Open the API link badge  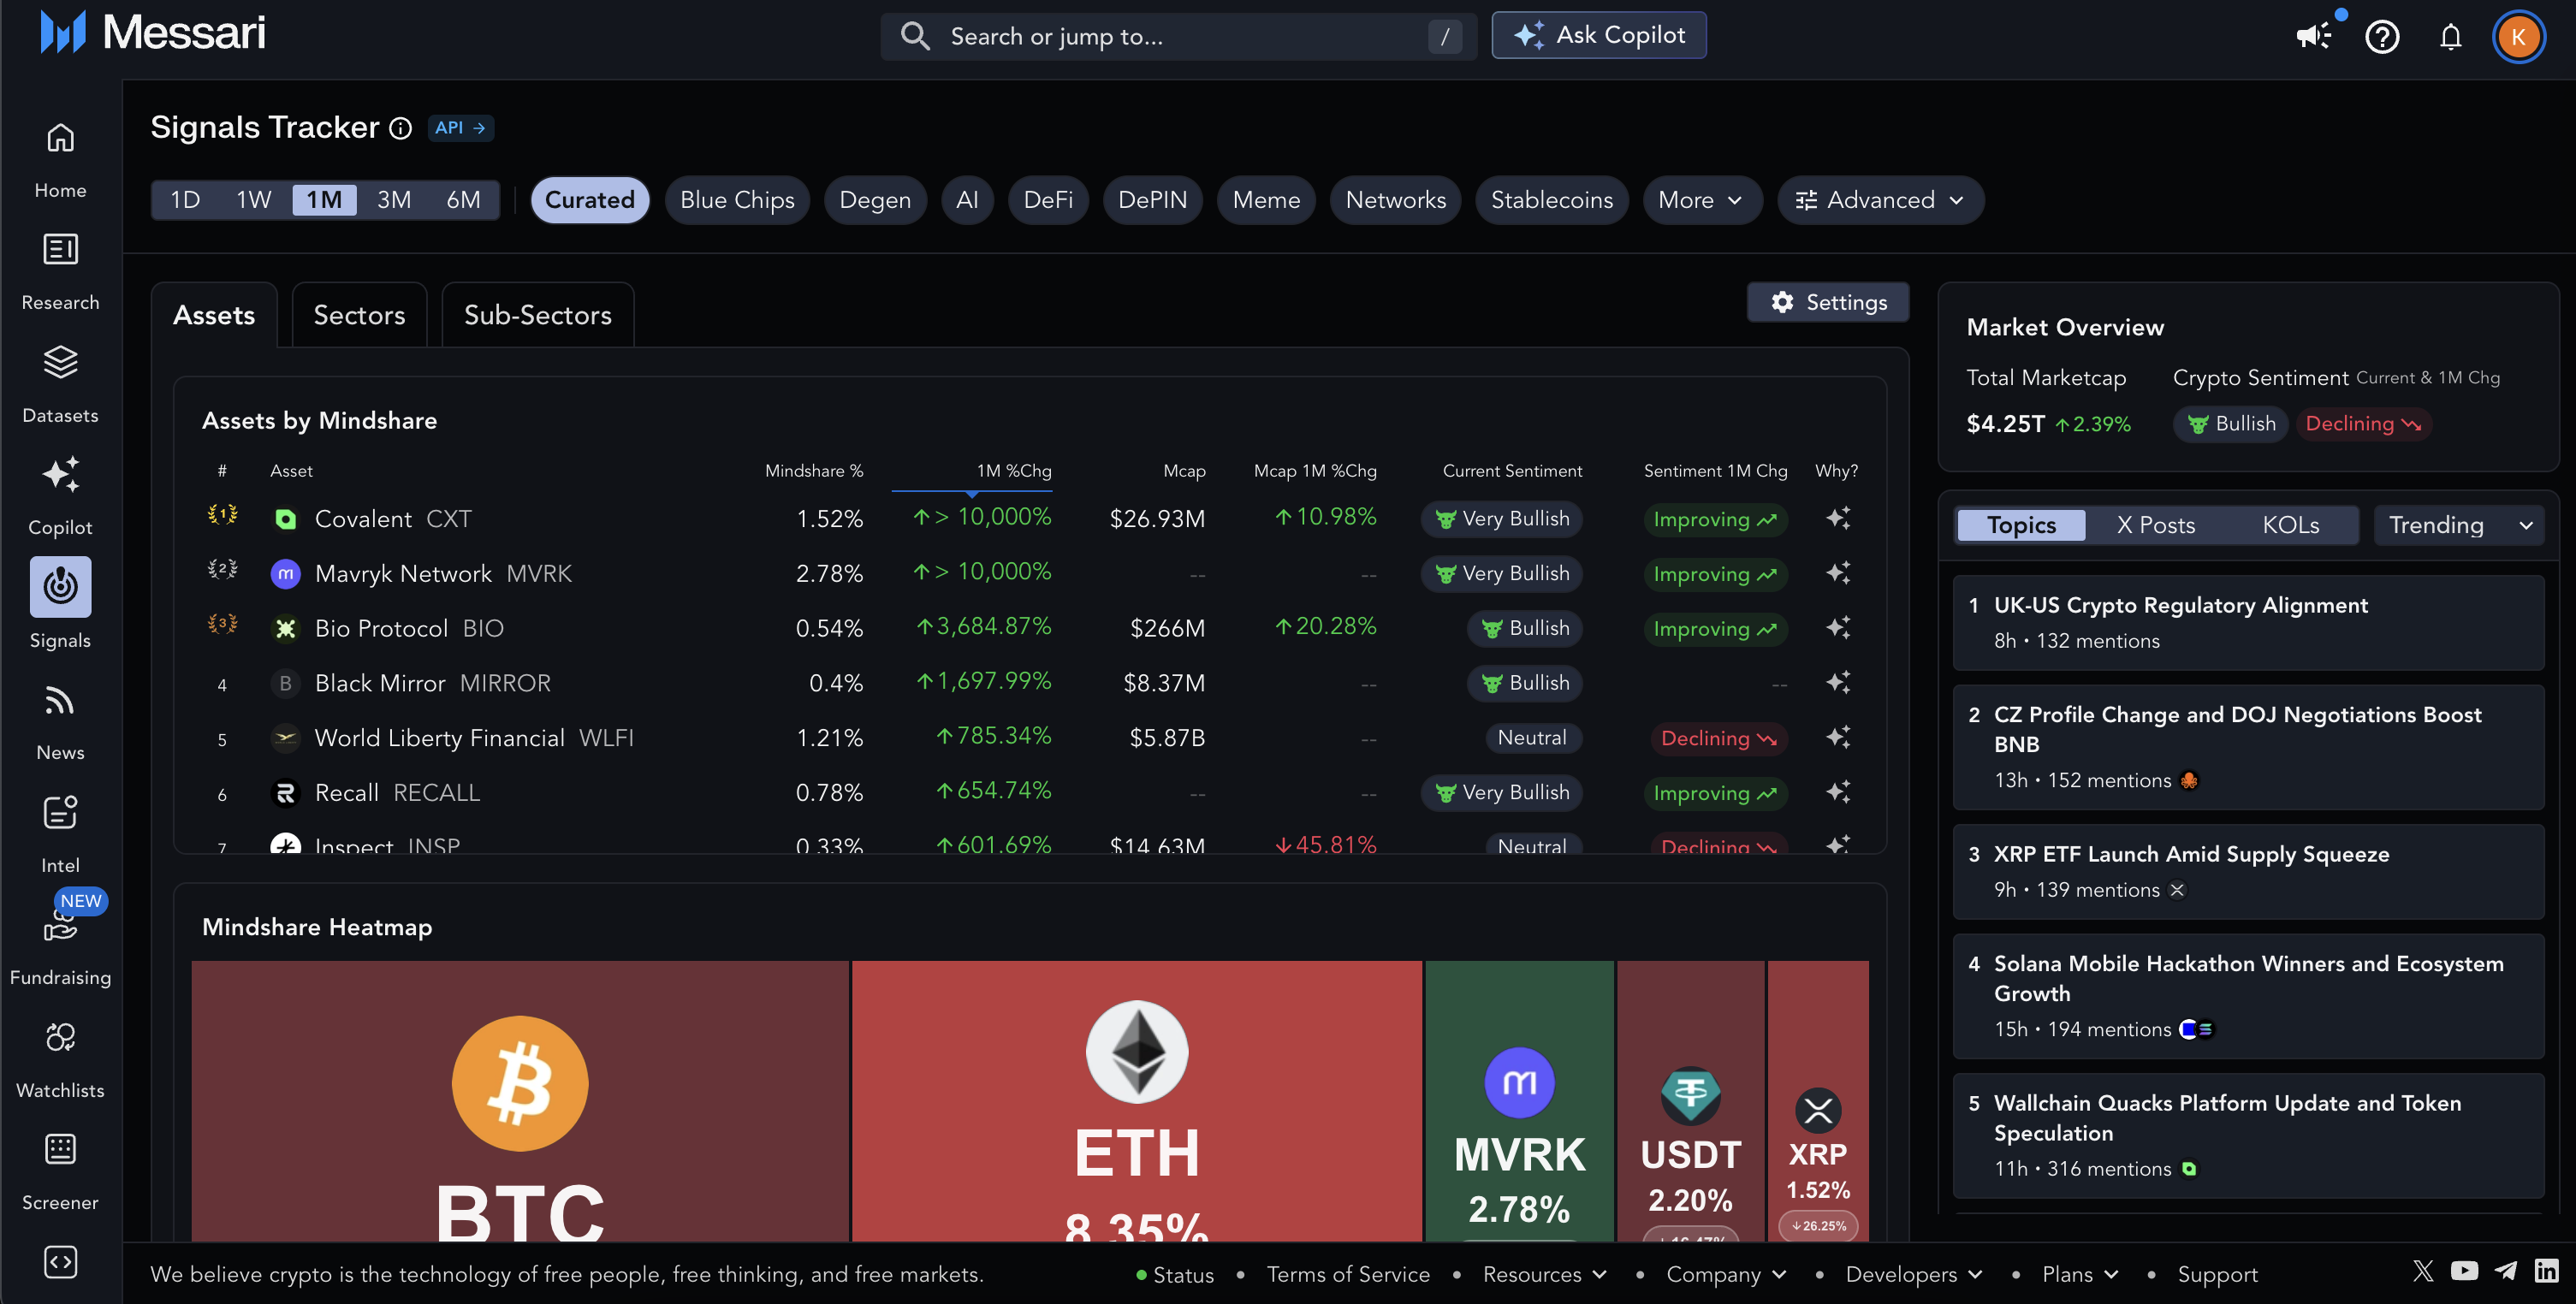461,128
